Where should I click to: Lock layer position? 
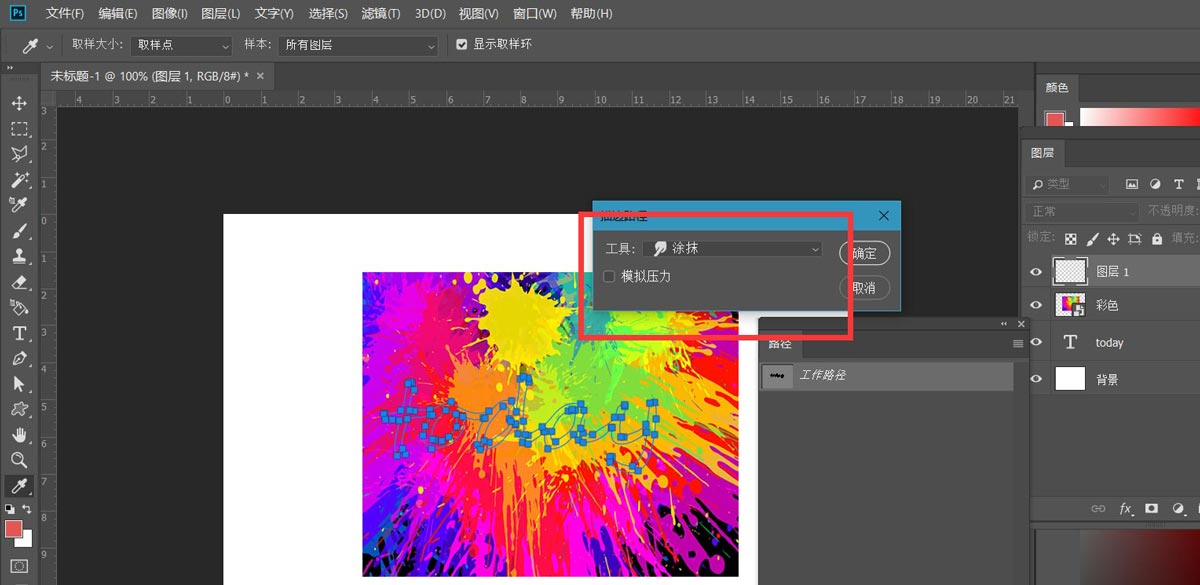click(x=1113, y=239)
